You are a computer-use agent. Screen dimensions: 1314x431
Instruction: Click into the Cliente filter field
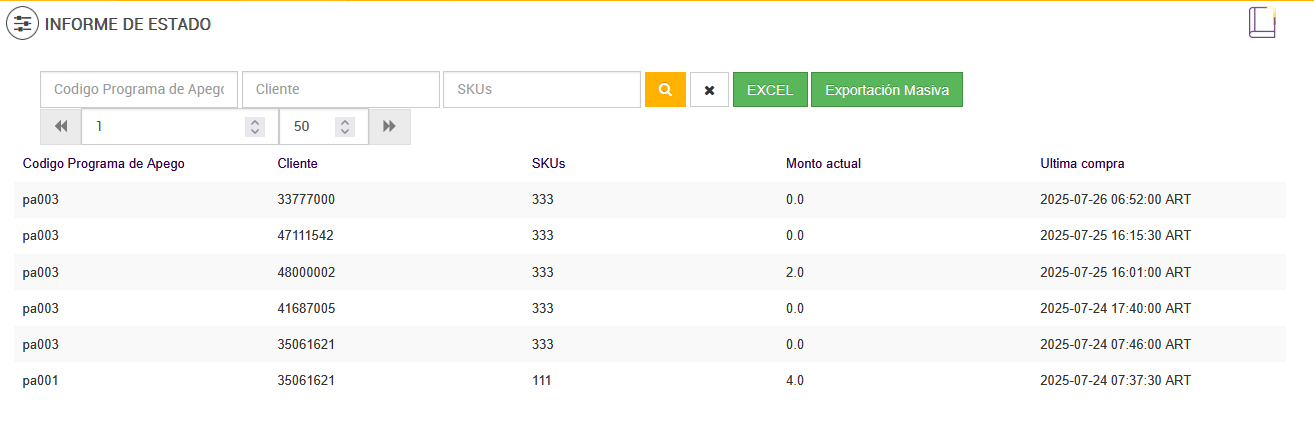(340, 89)
